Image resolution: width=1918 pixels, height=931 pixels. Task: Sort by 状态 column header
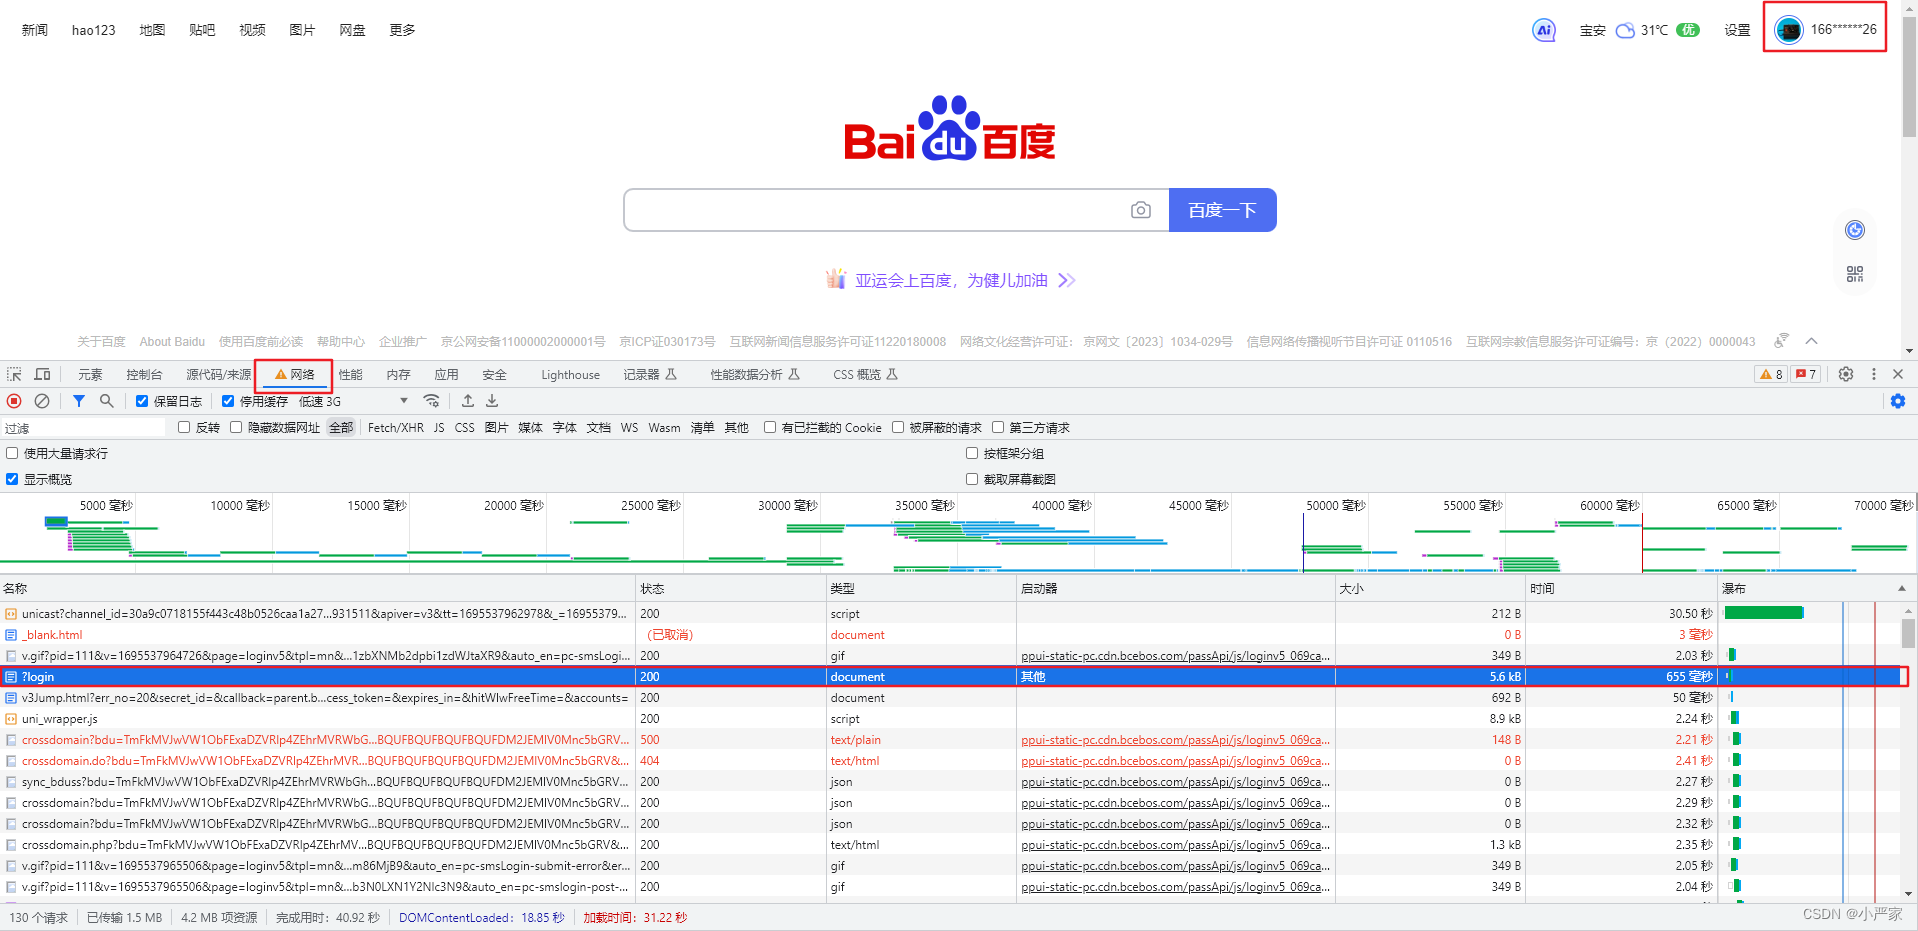point(730,588)
